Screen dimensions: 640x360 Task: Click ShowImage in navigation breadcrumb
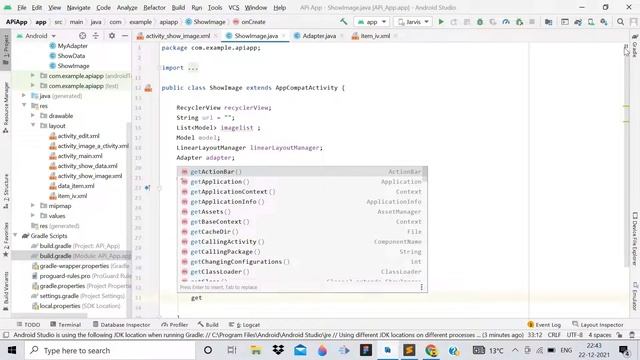tap(205, 22)
